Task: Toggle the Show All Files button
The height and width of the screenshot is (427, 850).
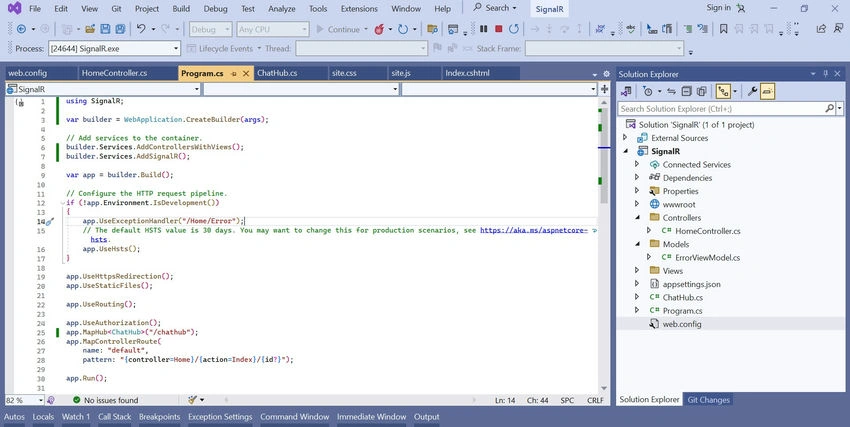Action: (701, 92)
